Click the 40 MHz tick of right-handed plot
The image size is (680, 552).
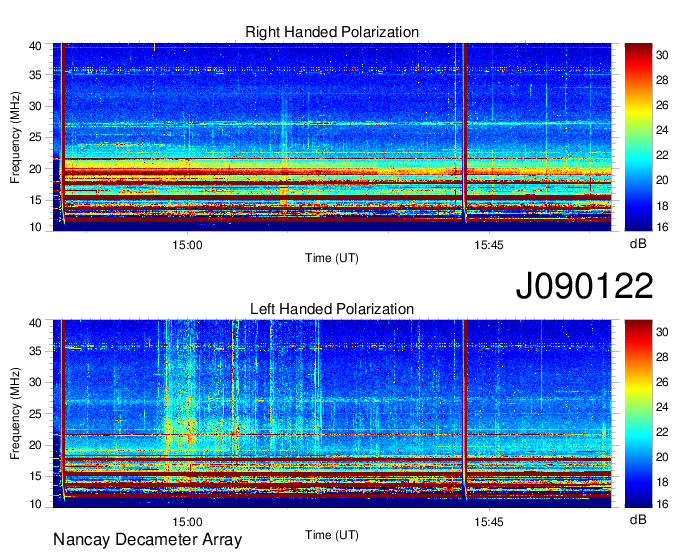pos(35,46)
